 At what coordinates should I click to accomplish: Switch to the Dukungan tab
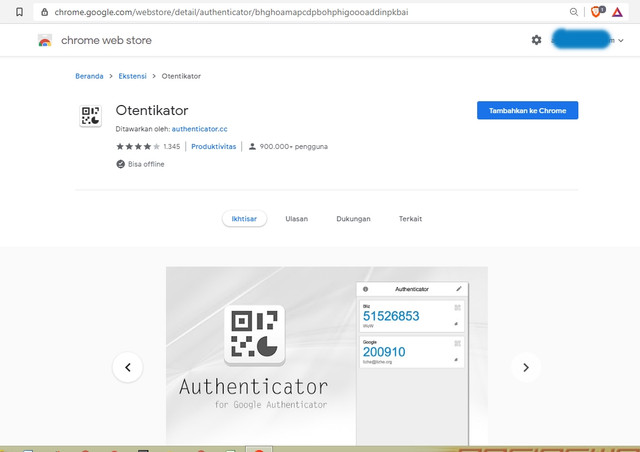tap(353, 219)
